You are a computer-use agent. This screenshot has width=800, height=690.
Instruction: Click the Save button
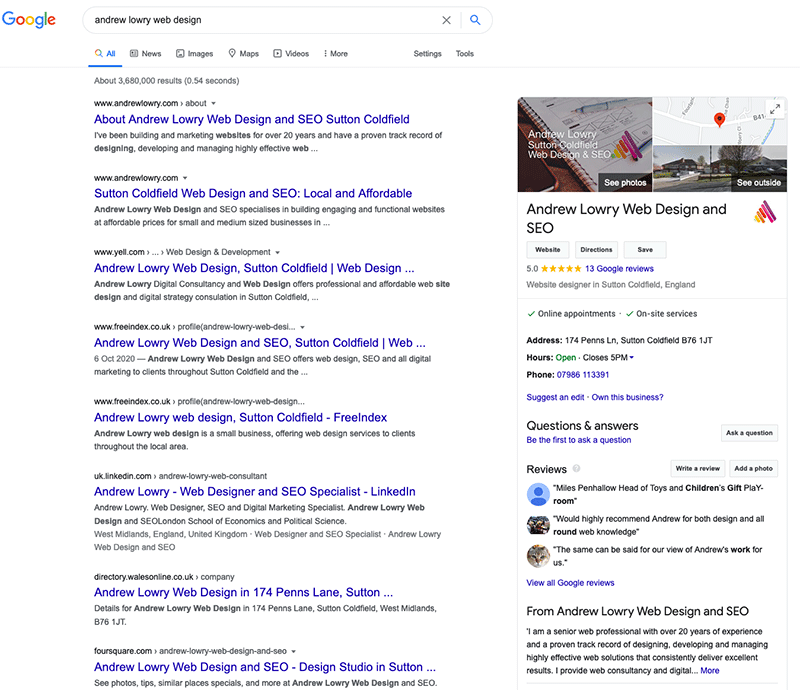click(x=645, y=250)
